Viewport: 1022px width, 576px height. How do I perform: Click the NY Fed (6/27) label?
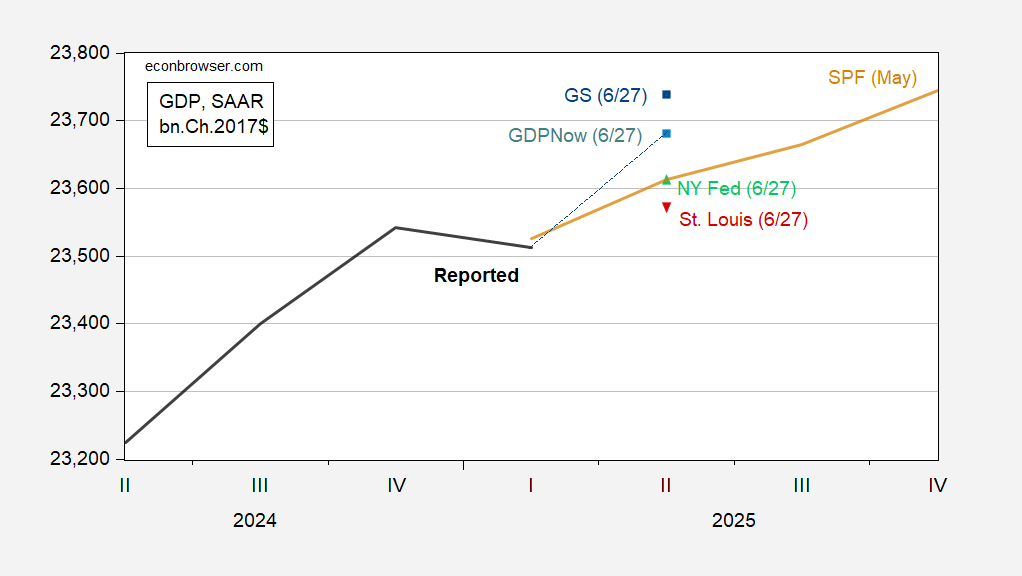[736, 188]
